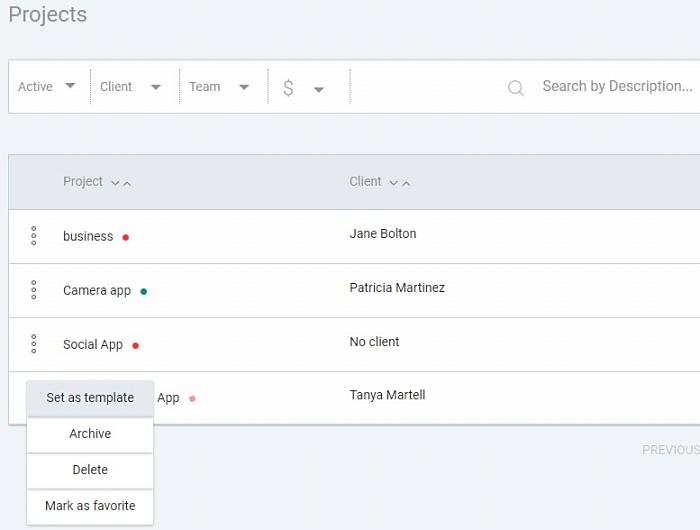Open the Team filter dropdown
This screenshot has height=530, width=700.
click(219, 86)
